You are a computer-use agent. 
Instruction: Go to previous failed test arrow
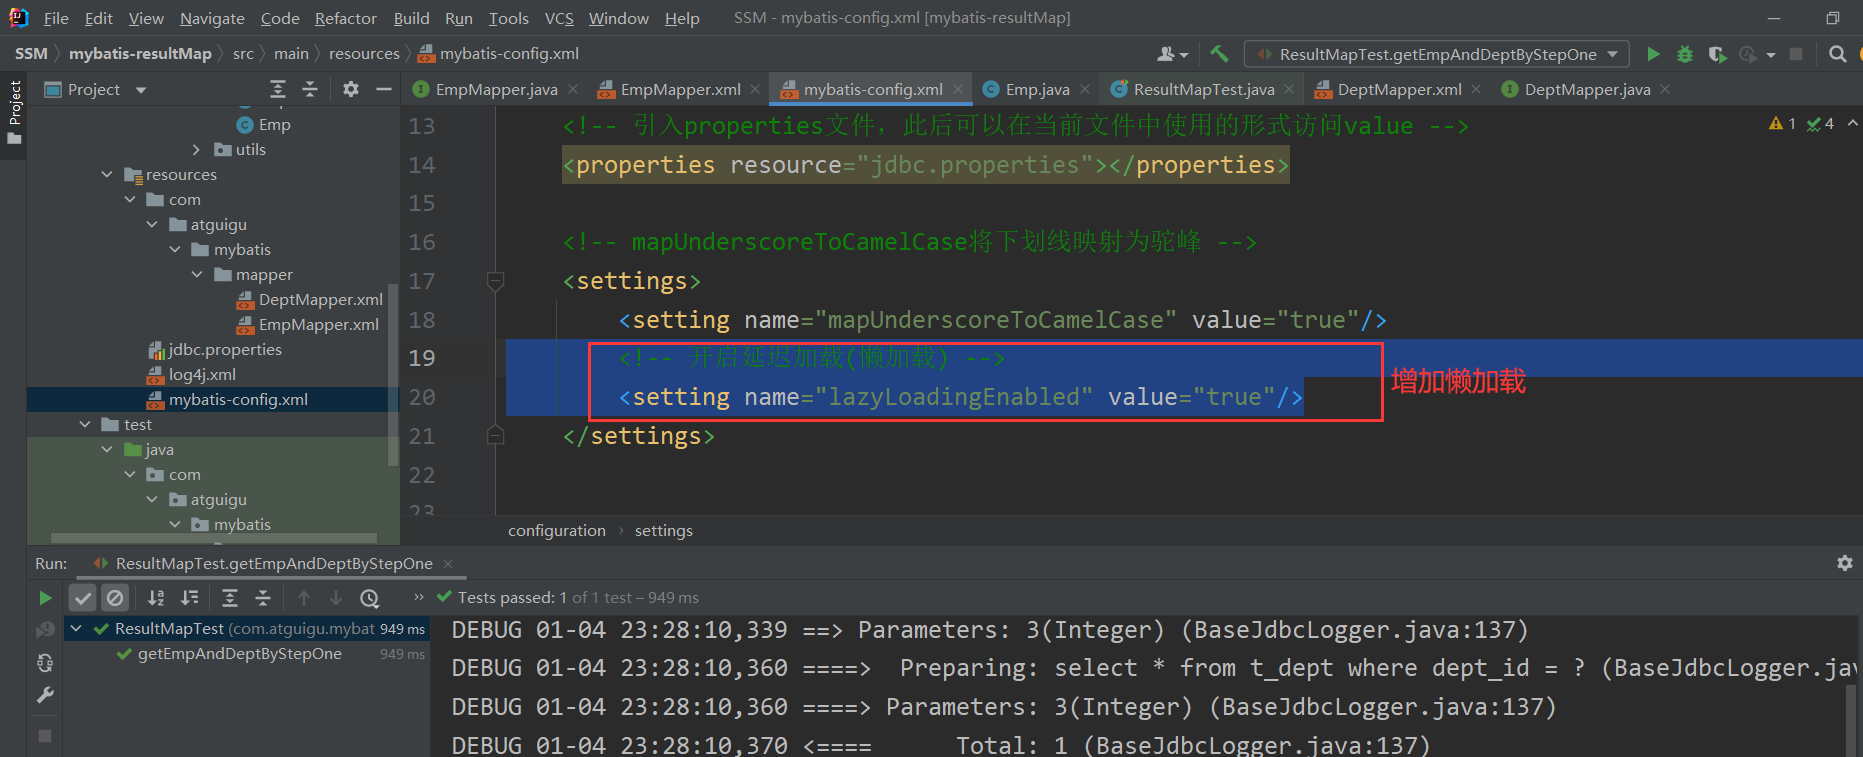pyautogui.click(x=304, y=598)
